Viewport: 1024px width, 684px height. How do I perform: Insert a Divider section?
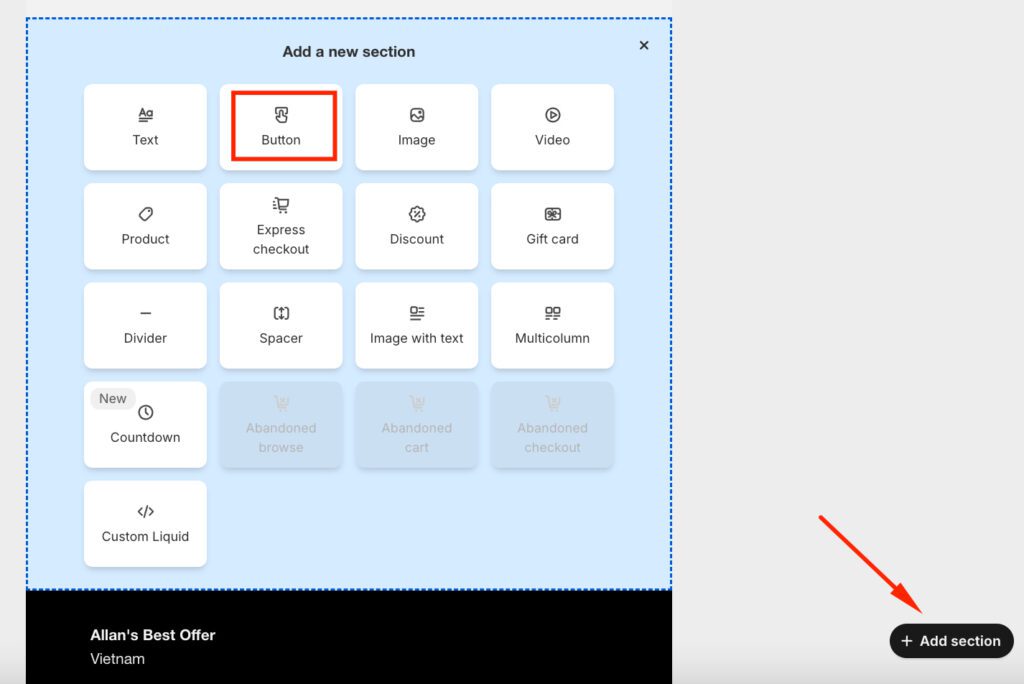[x=145, y=325]
